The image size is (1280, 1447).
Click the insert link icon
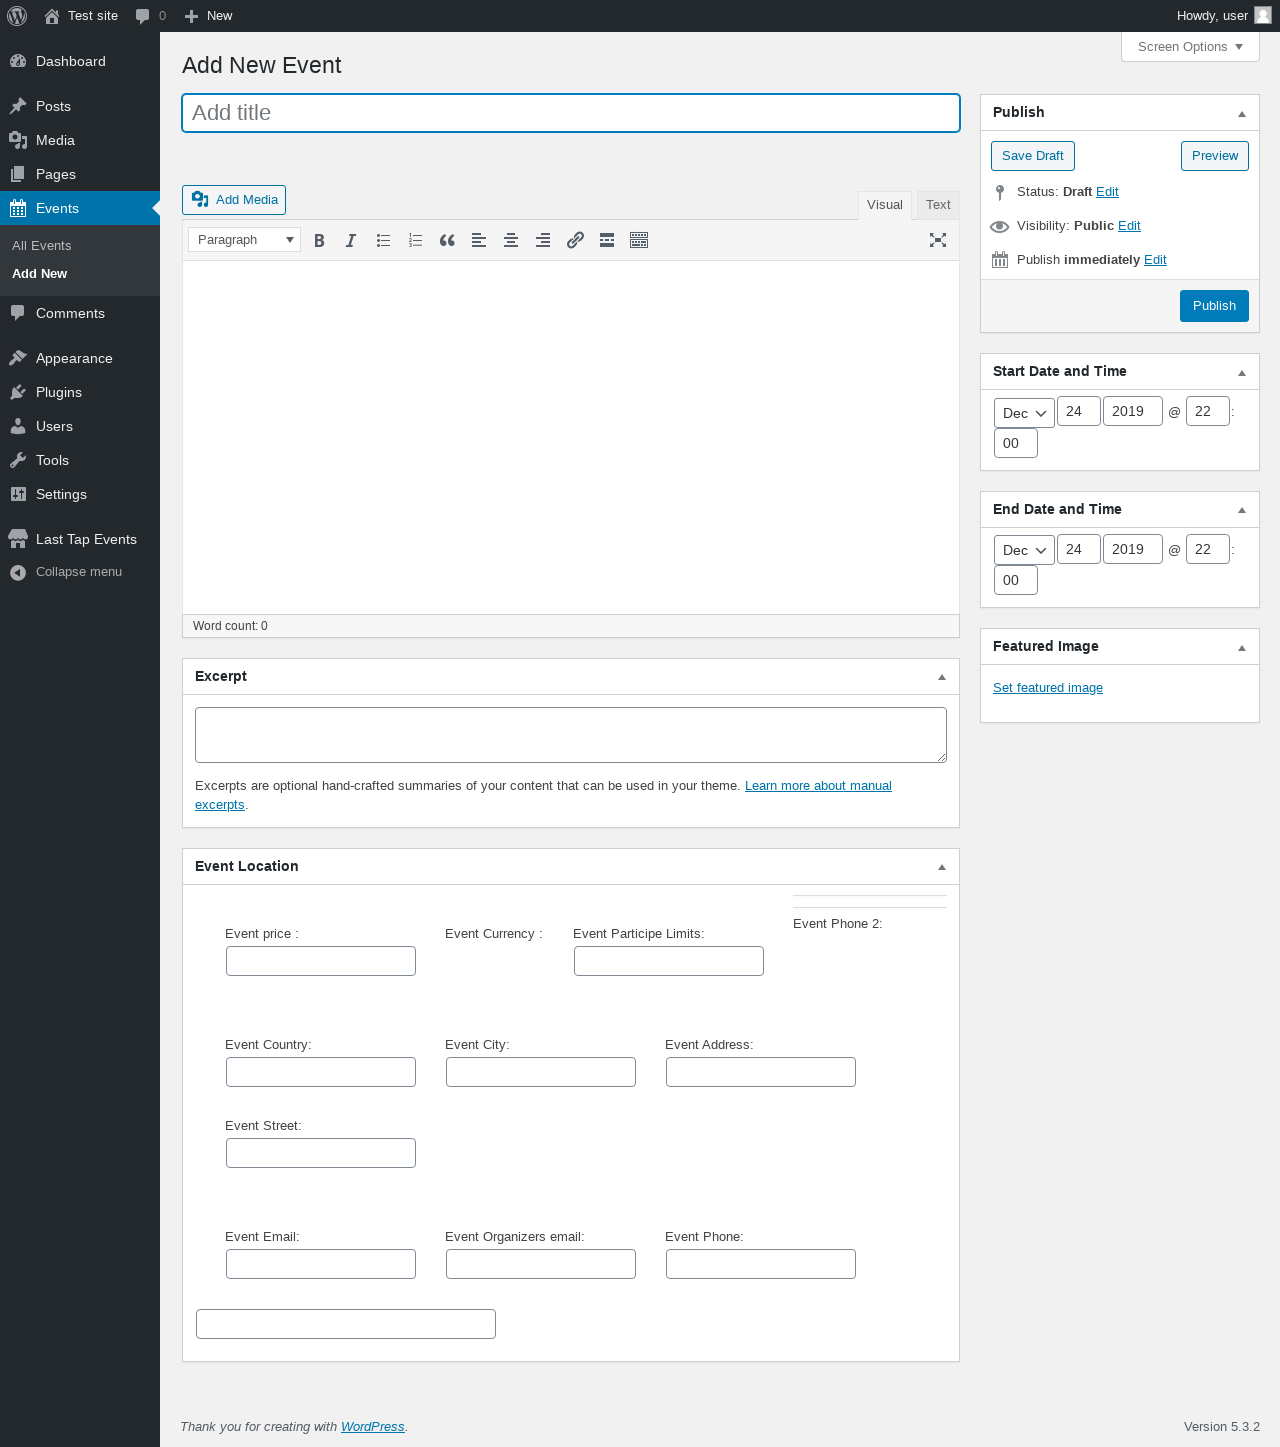(575, 240)
